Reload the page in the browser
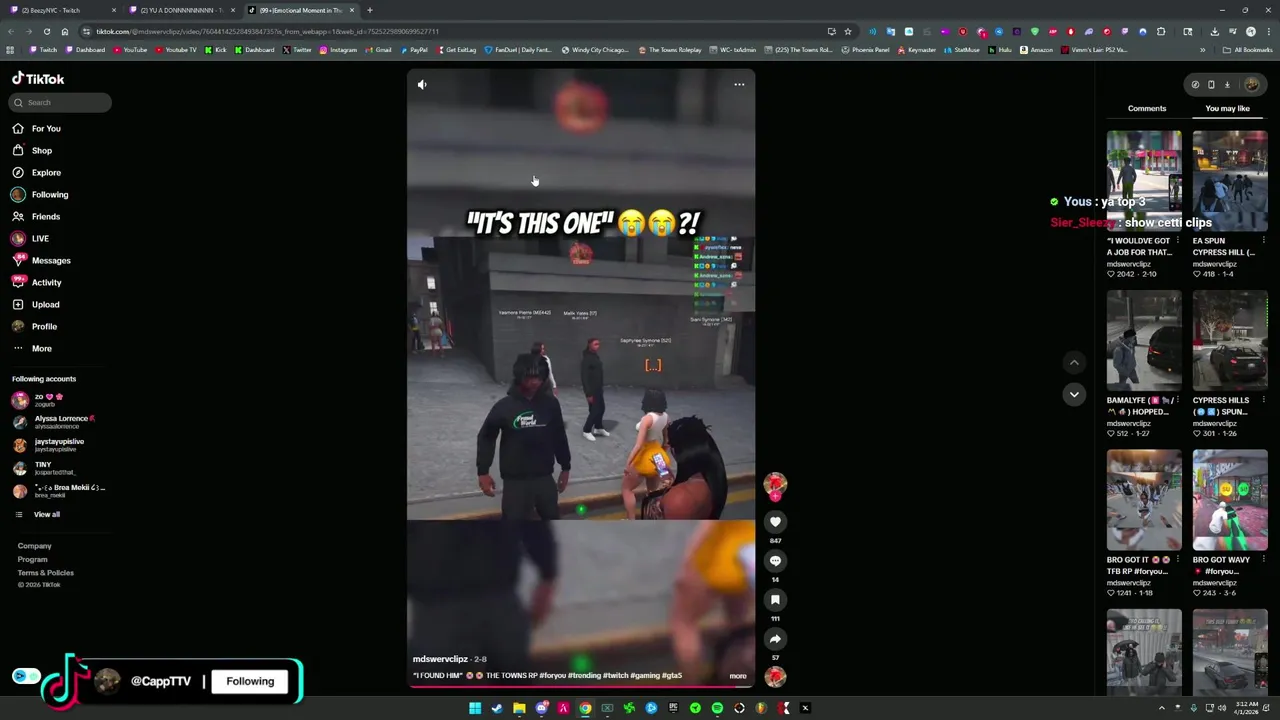Viewport: 1280px width, 720px height. coord(47,32)
